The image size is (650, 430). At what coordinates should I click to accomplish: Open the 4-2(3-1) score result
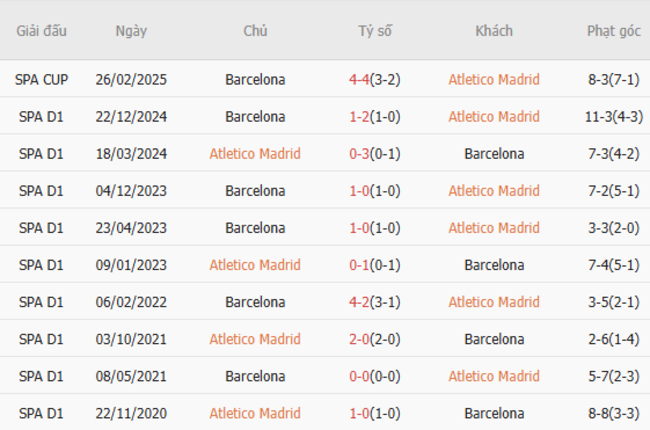tap(375, 302)
